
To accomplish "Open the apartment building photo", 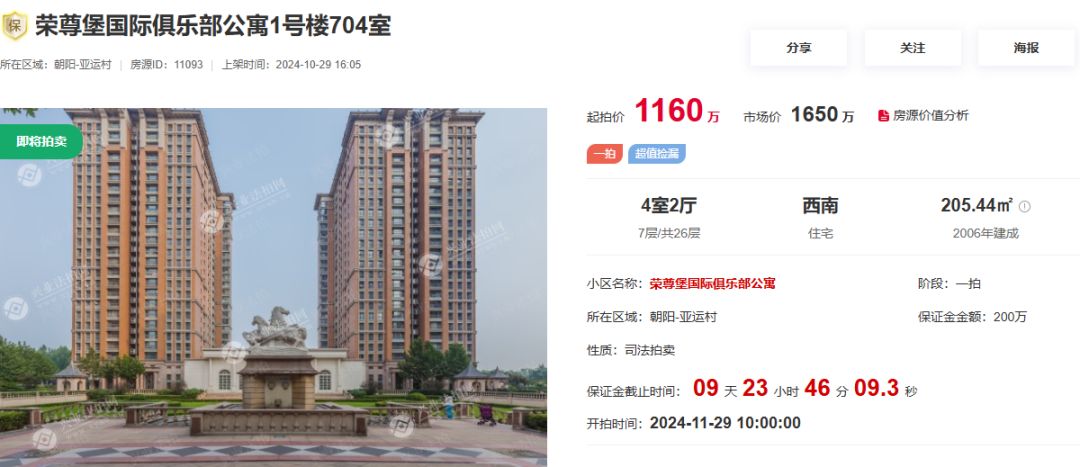I will [x=273, y=287].
